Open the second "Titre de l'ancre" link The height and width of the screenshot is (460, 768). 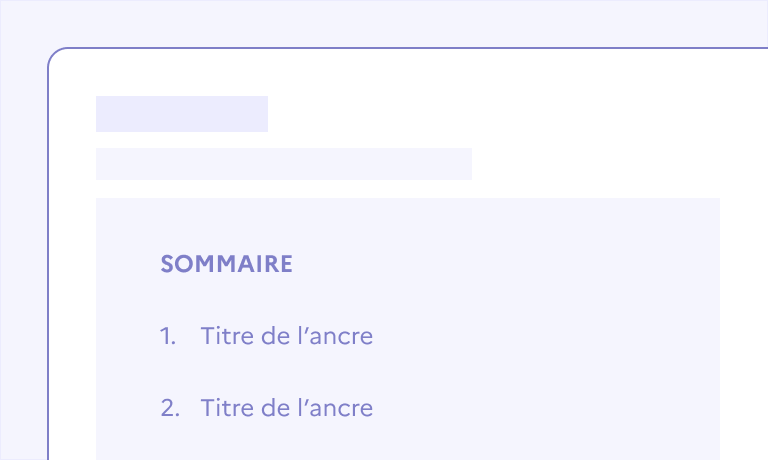(286, 408)
